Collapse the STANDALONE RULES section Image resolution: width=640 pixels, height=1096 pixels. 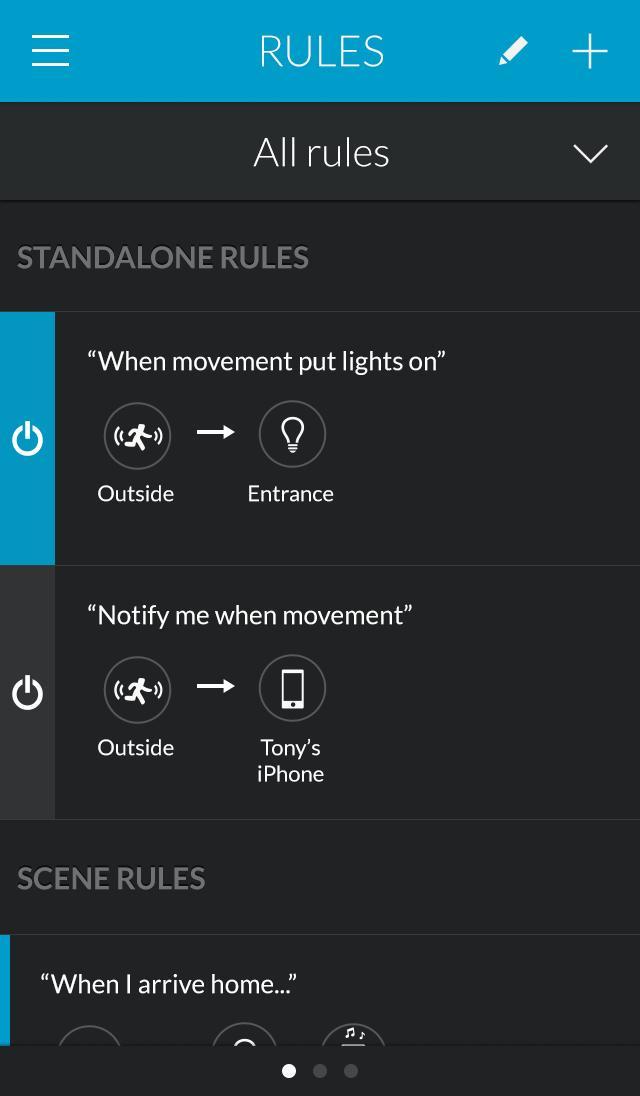162,257
